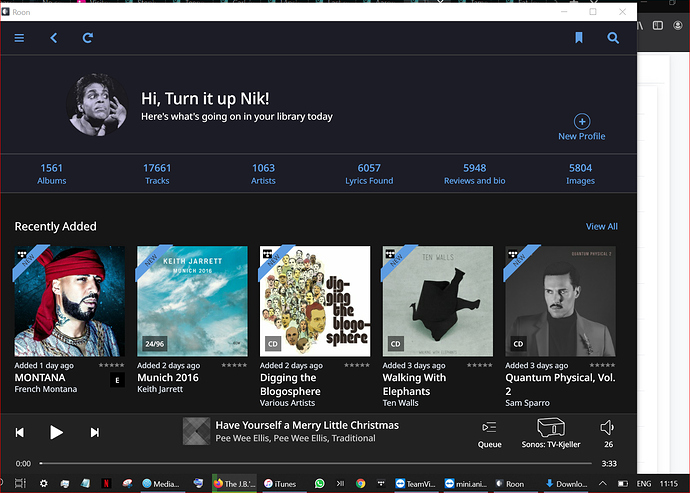
Task: Click the New Profile plus icon
Action: point(582,121)
